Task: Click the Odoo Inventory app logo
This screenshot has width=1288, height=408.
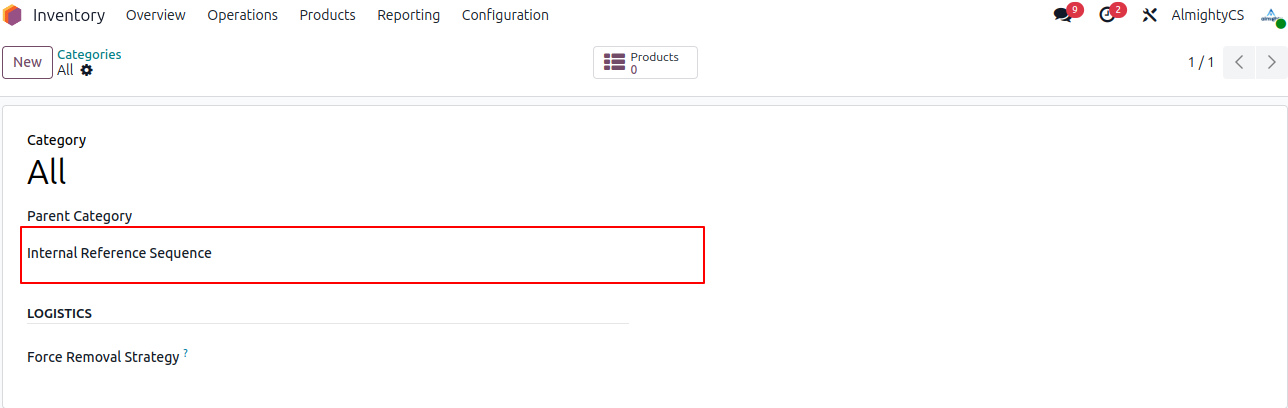Action: [13, 15]
